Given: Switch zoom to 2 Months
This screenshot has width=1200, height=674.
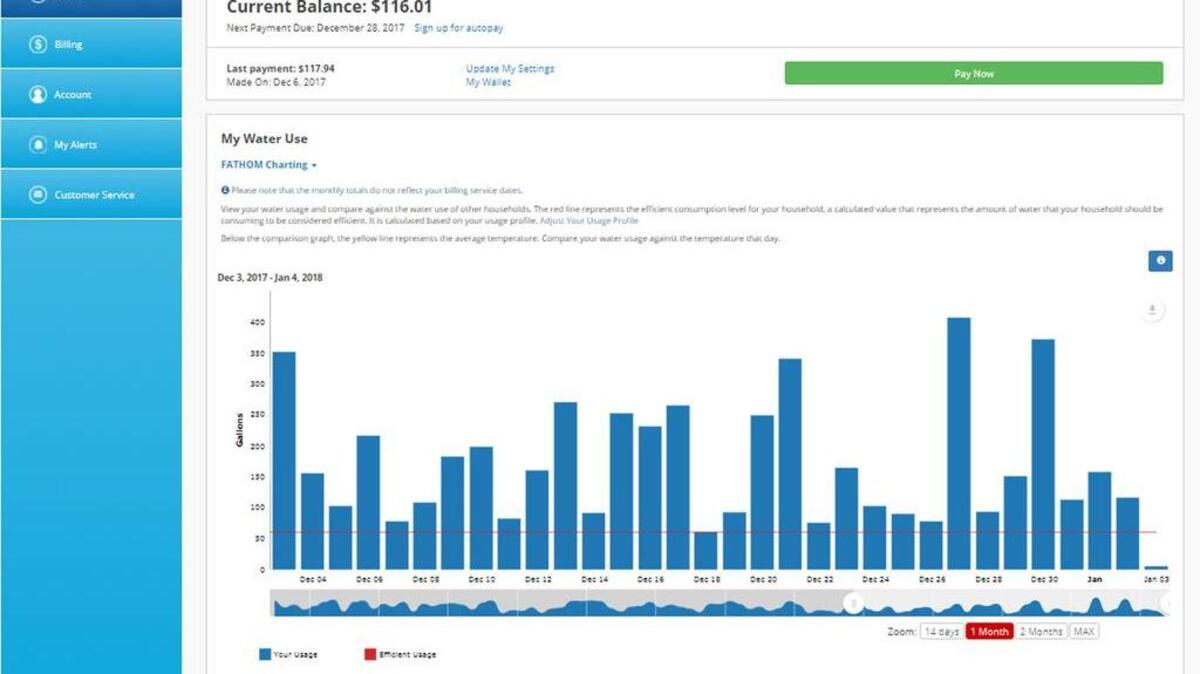Looking at the screenshot, I should (1041, 631).
